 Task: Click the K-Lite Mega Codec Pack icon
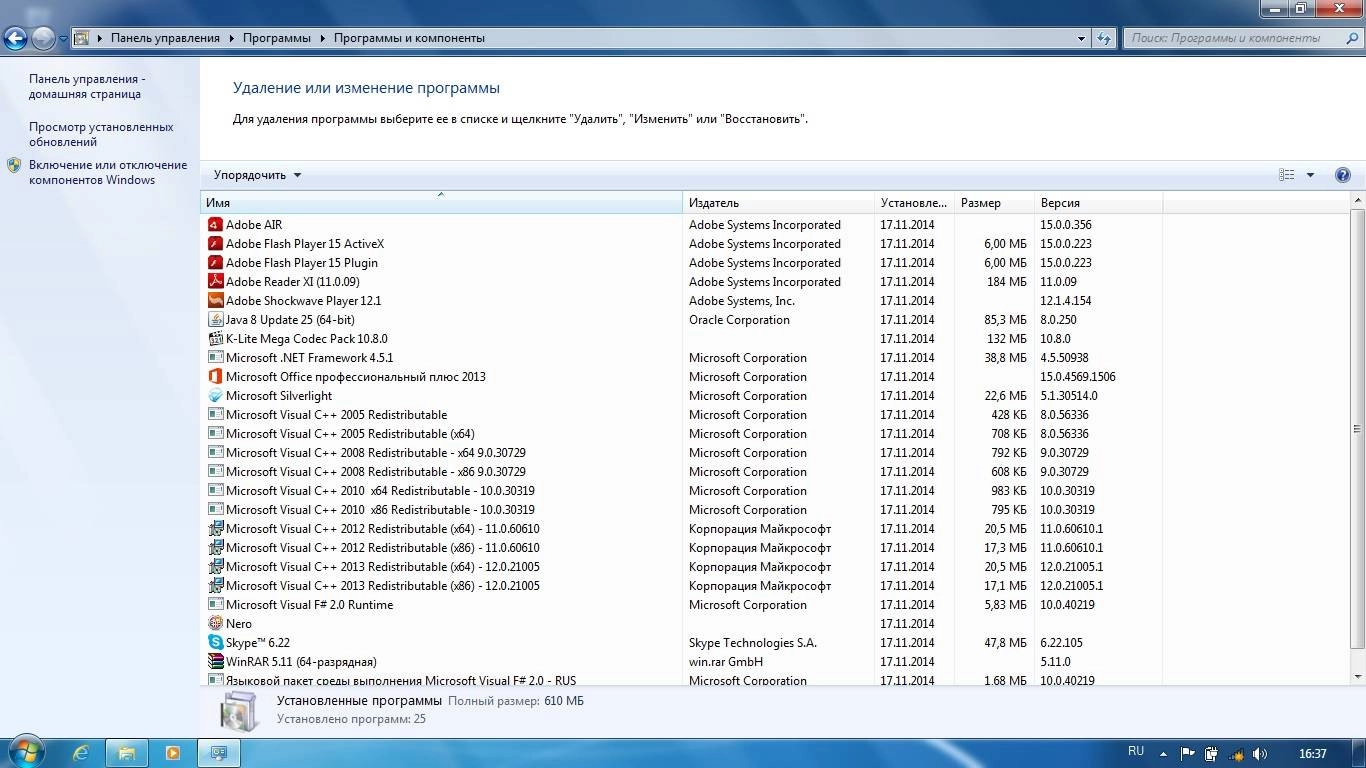click(215, 339)
